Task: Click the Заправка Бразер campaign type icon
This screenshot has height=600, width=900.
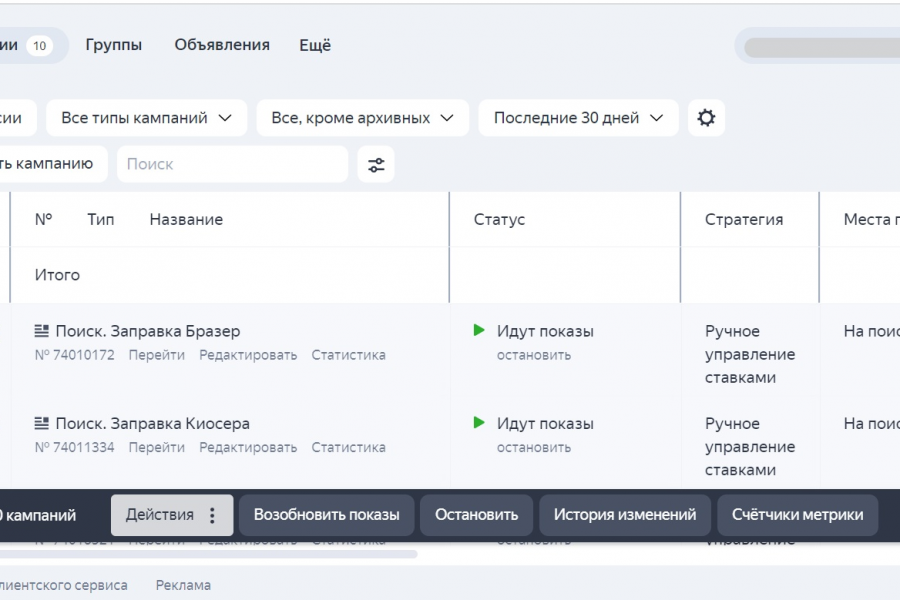Action: tap(42, 331)
